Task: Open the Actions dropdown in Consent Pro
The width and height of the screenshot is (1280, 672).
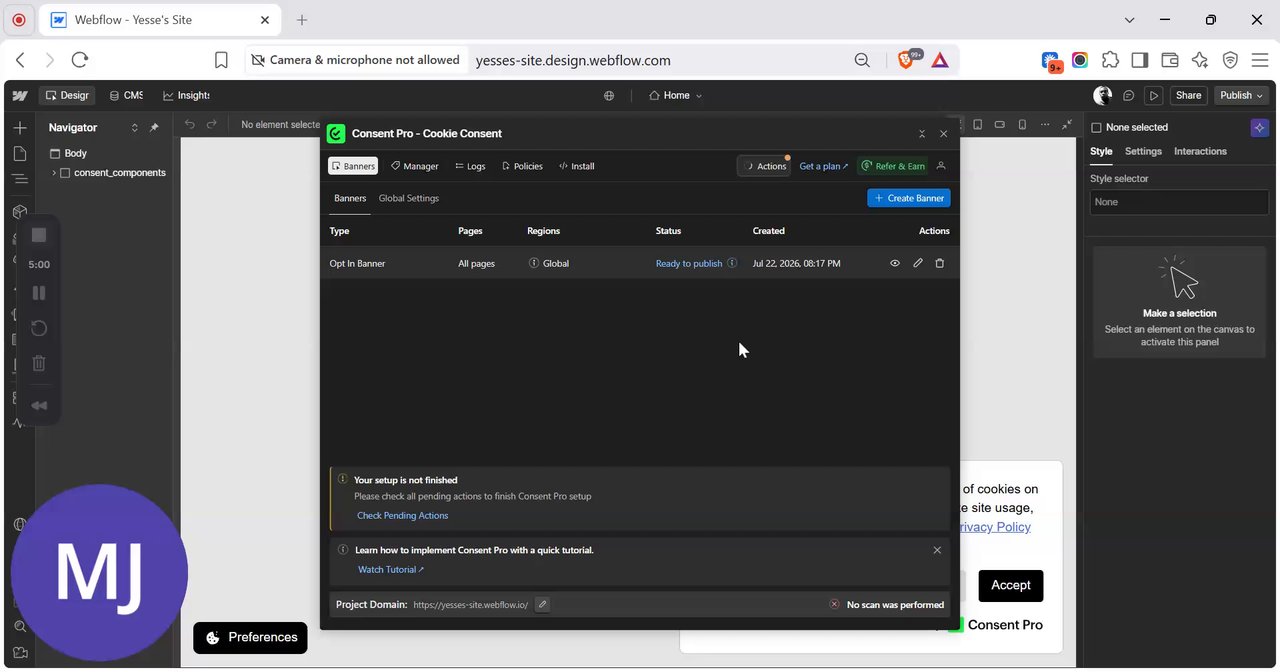Action: click(x=765, y=166)
